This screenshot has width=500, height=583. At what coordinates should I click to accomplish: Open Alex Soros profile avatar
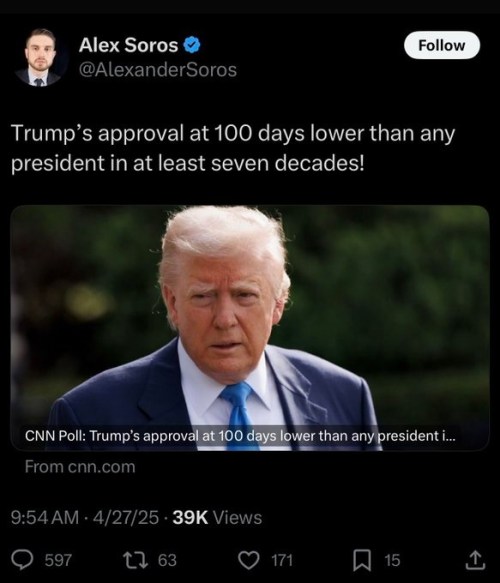click(x=40, y=57)
